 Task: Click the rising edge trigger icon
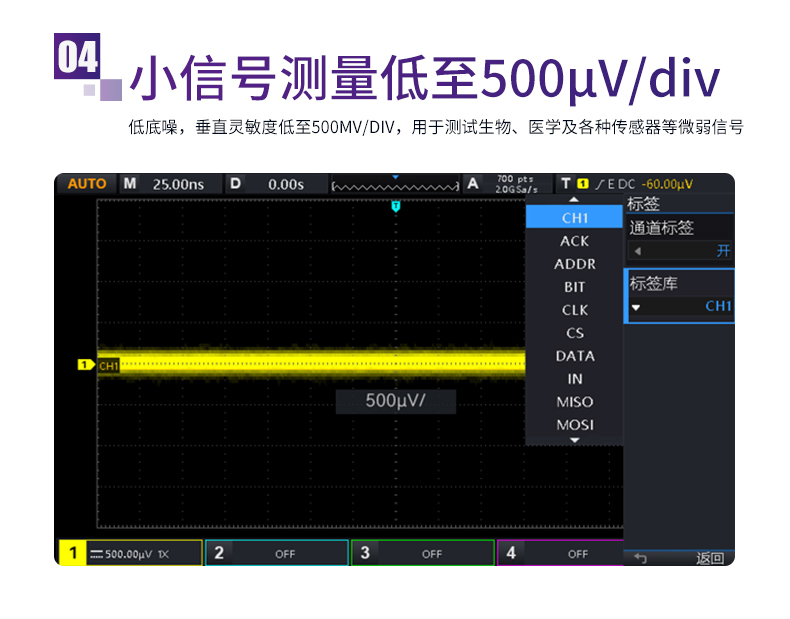599,184
